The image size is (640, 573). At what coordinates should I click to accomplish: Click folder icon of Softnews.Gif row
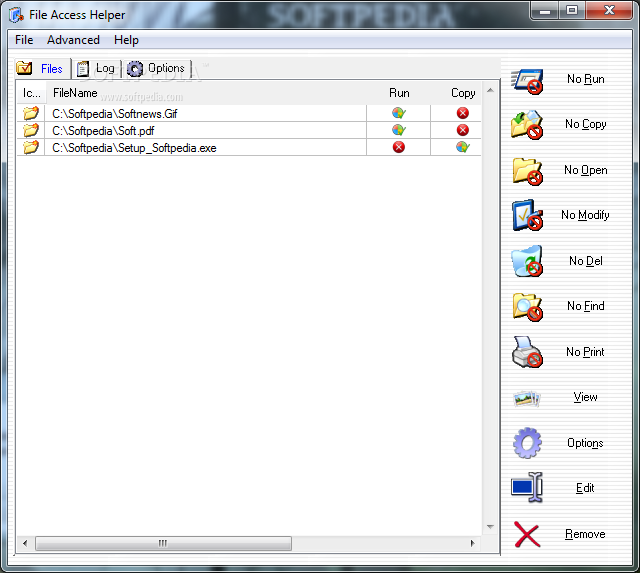31,113
